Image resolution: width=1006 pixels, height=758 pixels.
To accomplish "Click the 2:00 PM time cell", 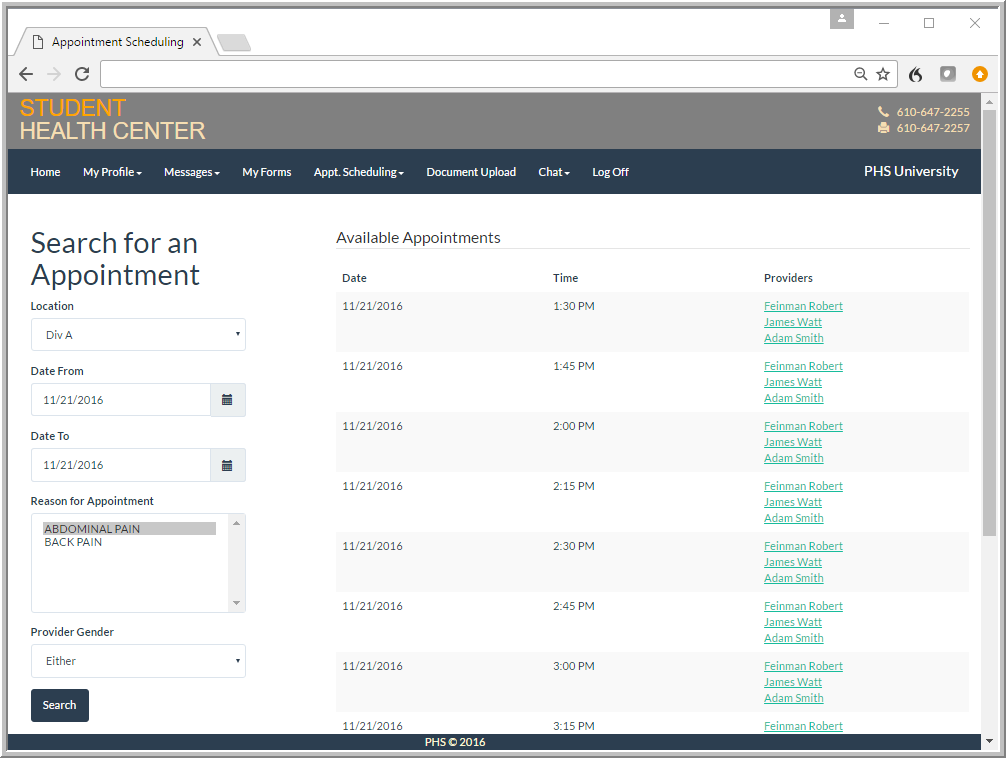I will [574, 426].
